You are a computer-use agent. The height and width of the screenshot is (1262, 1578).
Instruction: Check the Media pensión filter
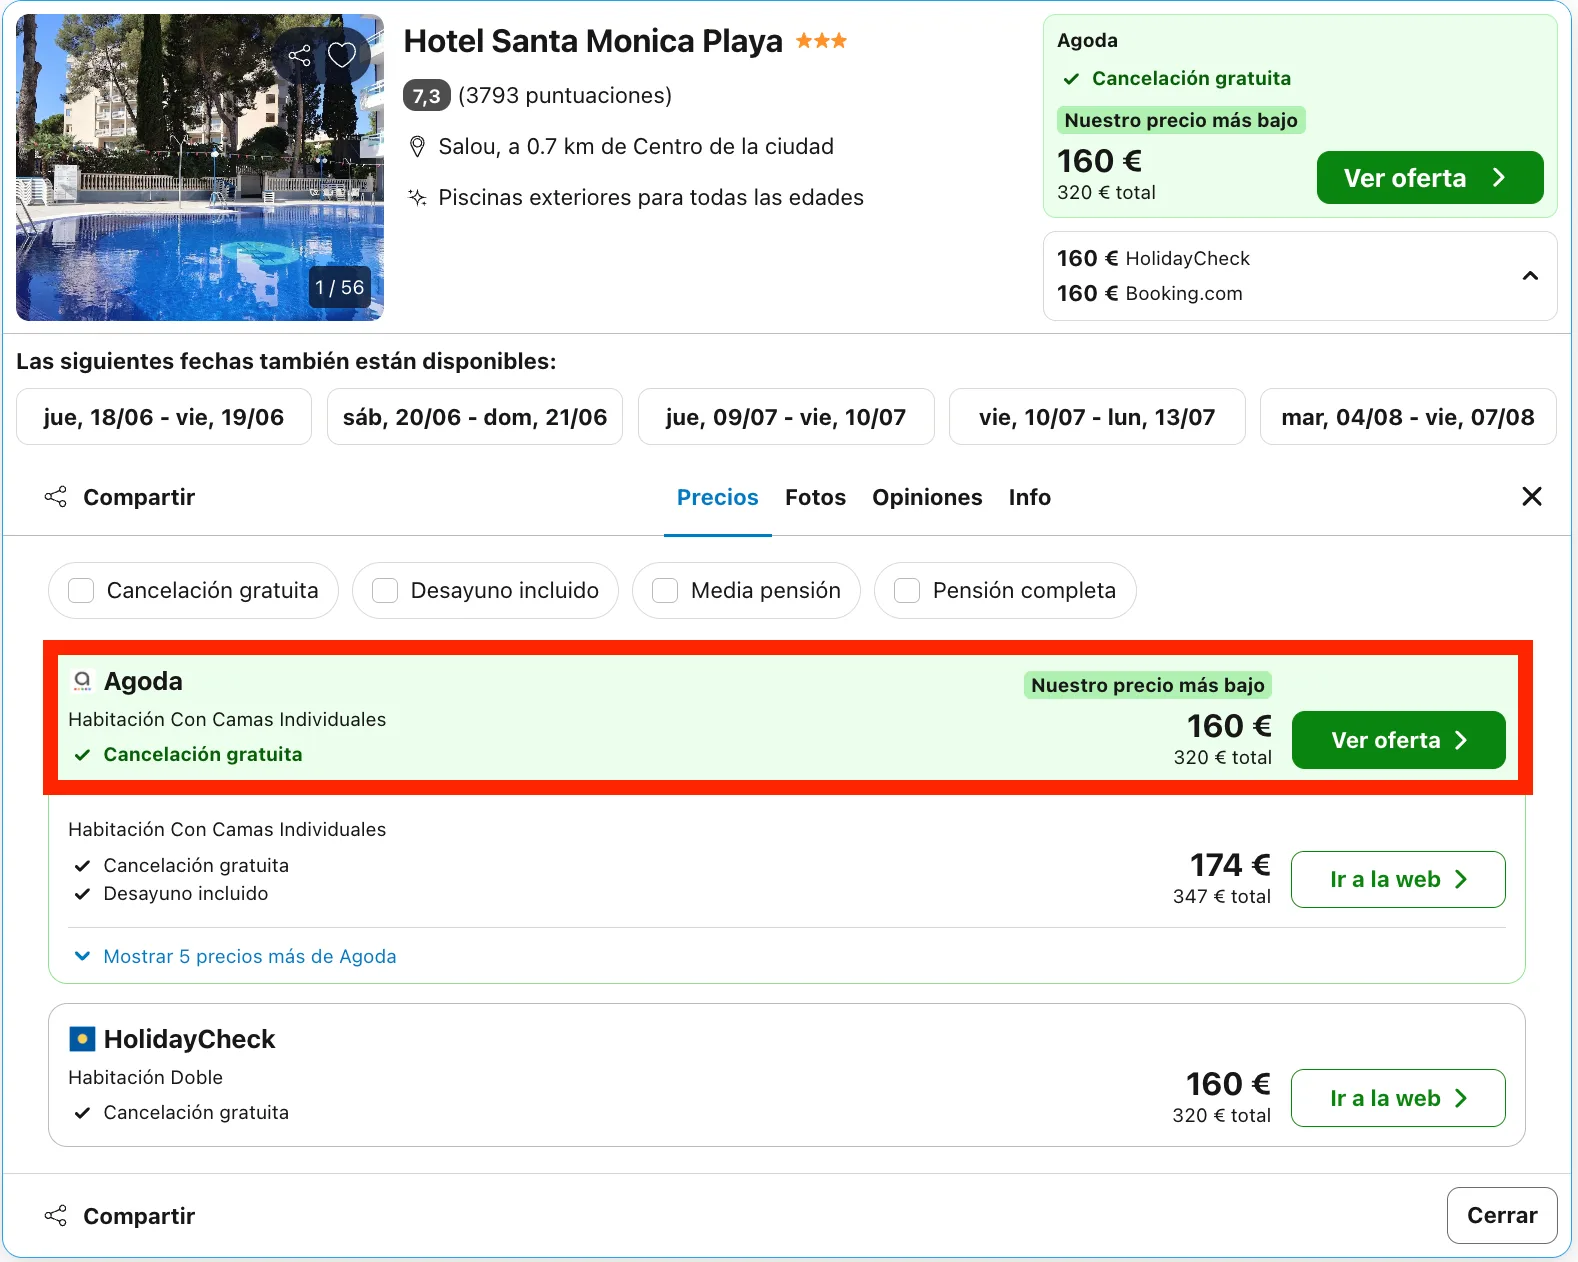665,591
